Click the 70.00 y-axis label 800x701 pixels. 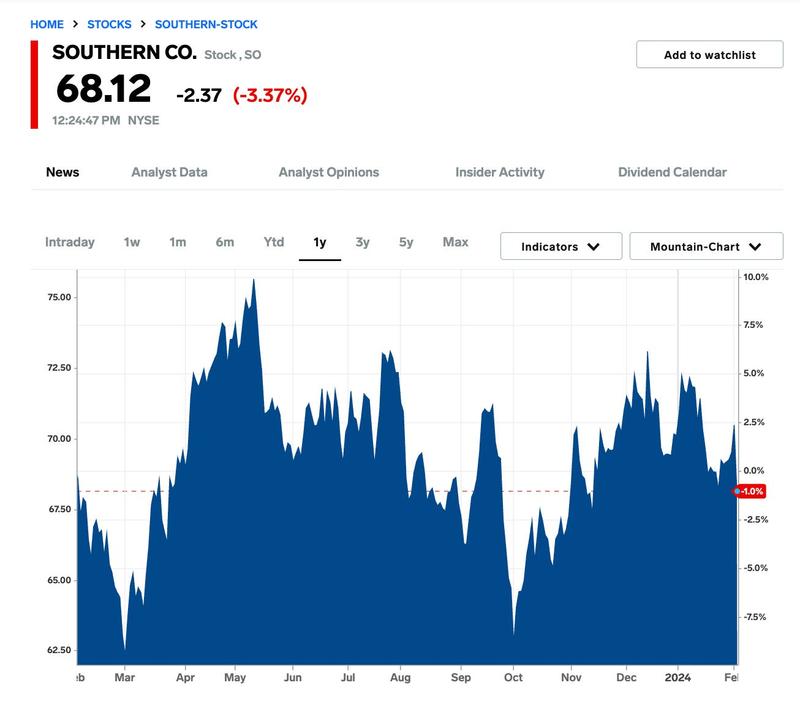59,439
